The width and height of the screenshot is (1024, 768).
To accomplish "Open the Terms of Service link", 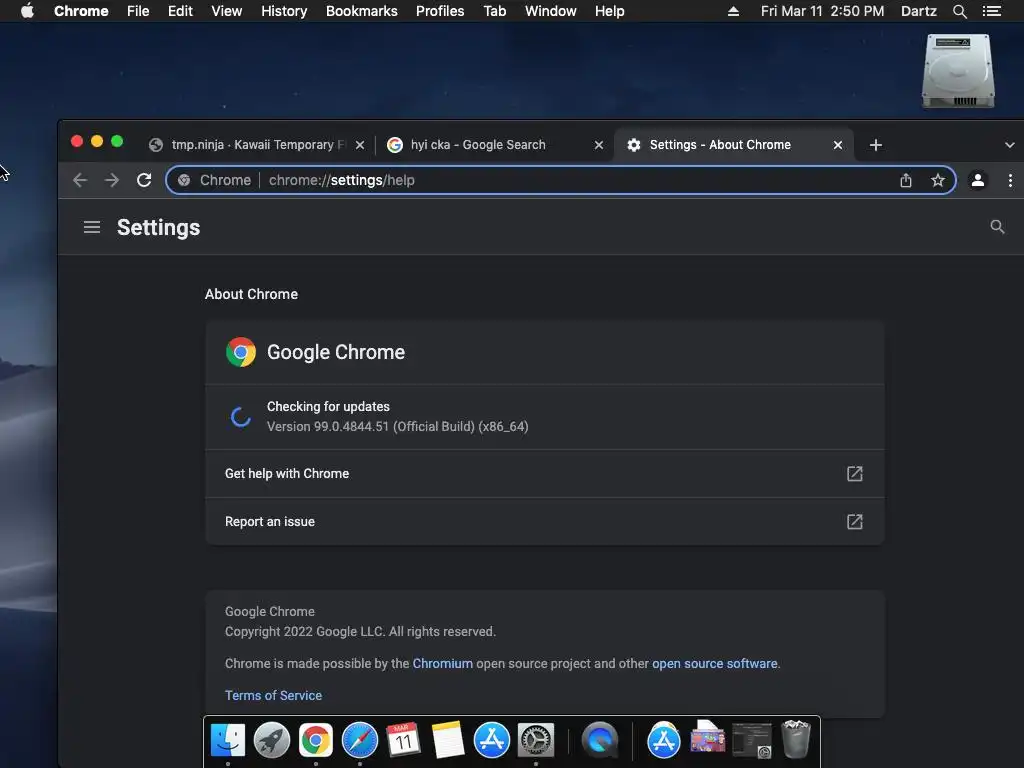I will tap(273, 696).
